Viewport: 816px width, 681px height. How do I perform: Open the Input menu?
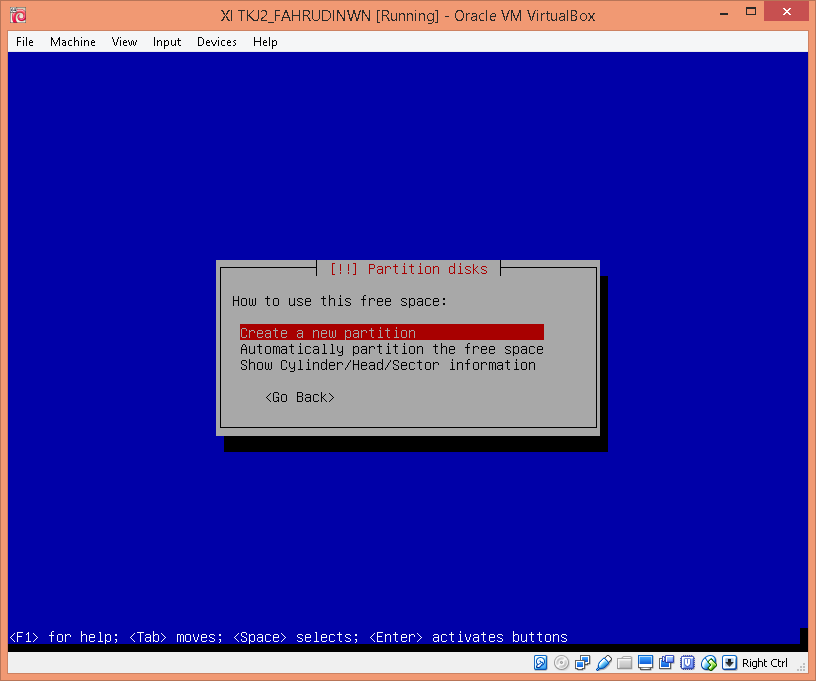point(167,42)
